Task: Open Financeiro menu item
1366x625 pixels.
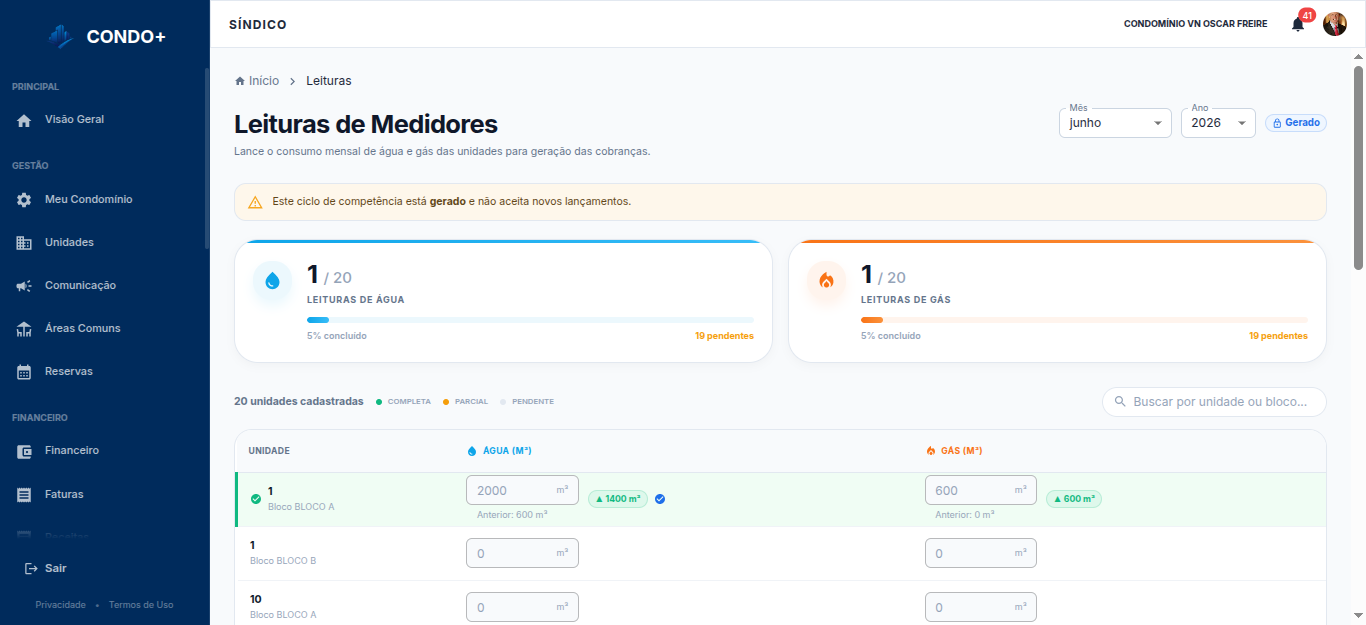Action: click(x=105, y=451)
